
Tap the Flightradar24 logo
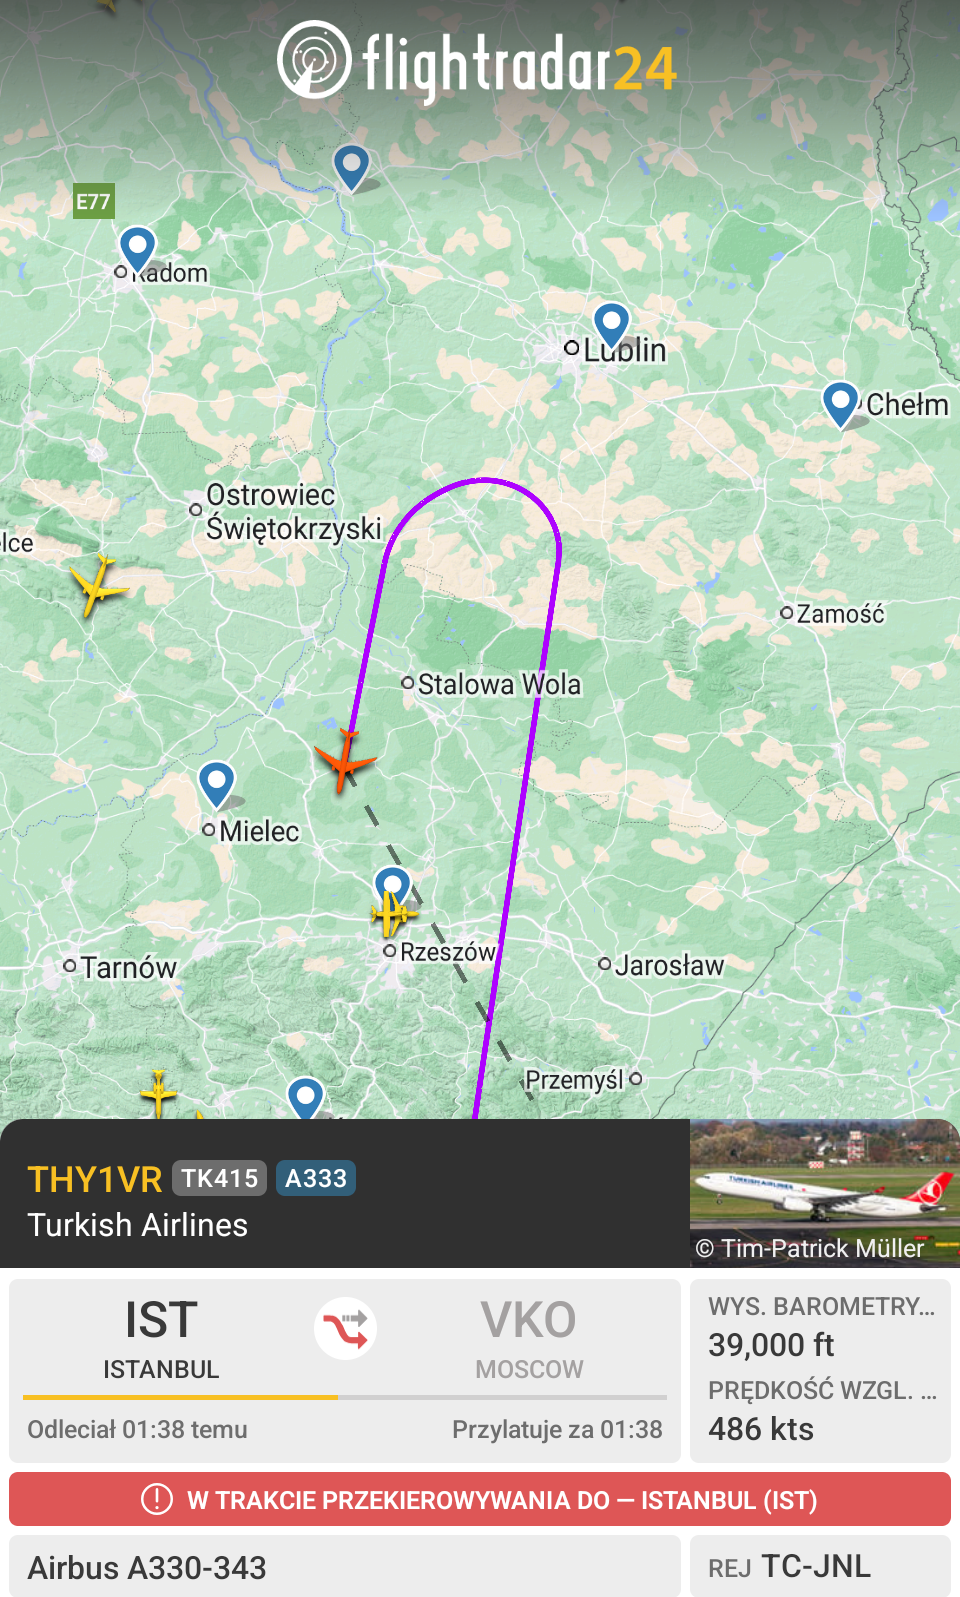click(478, 64)
